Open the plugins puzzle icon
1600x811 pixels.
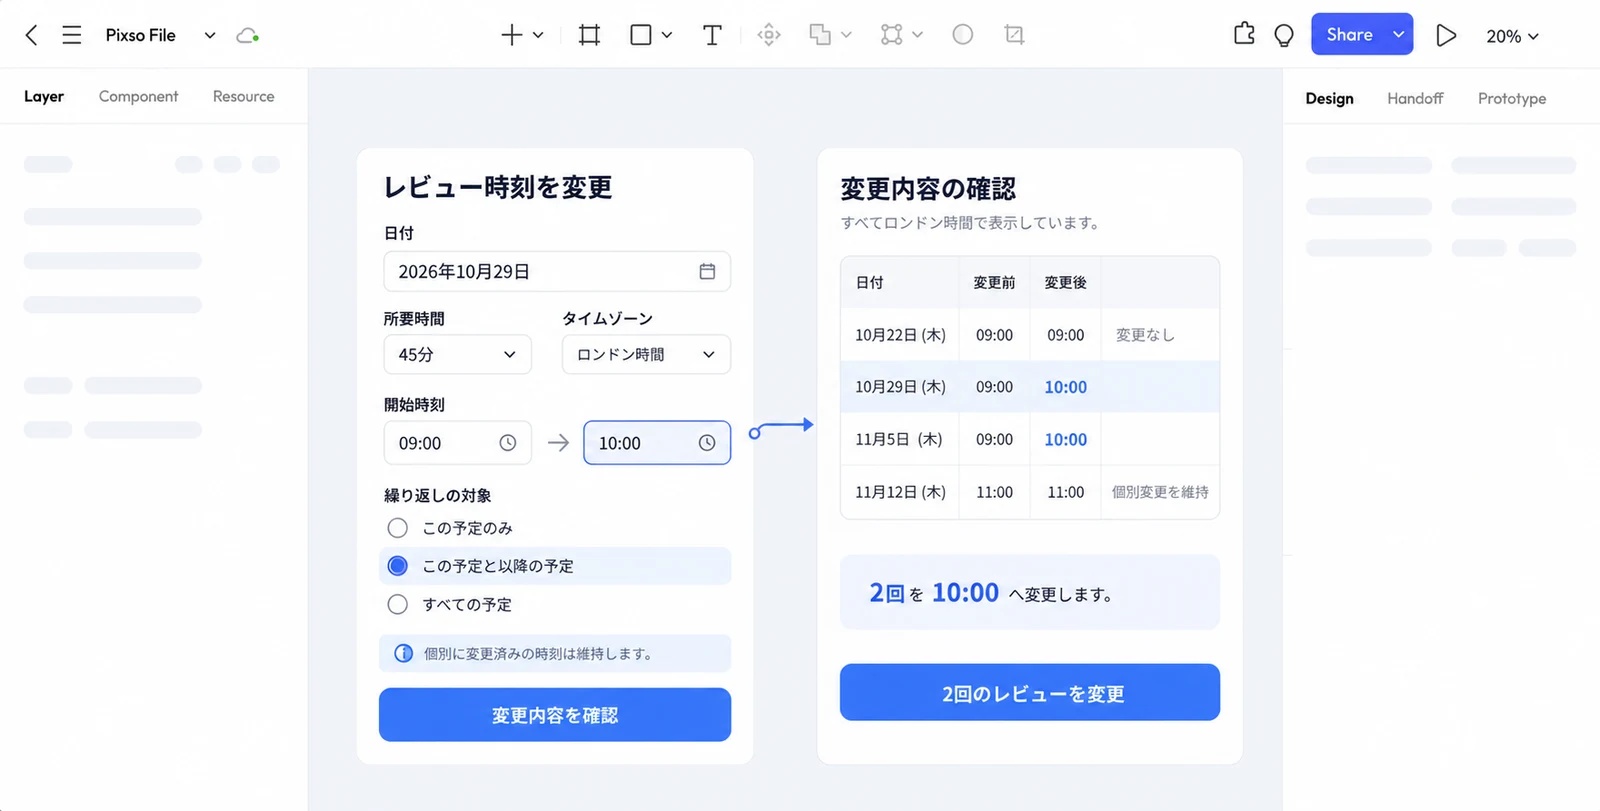[x=1244, y=34]
